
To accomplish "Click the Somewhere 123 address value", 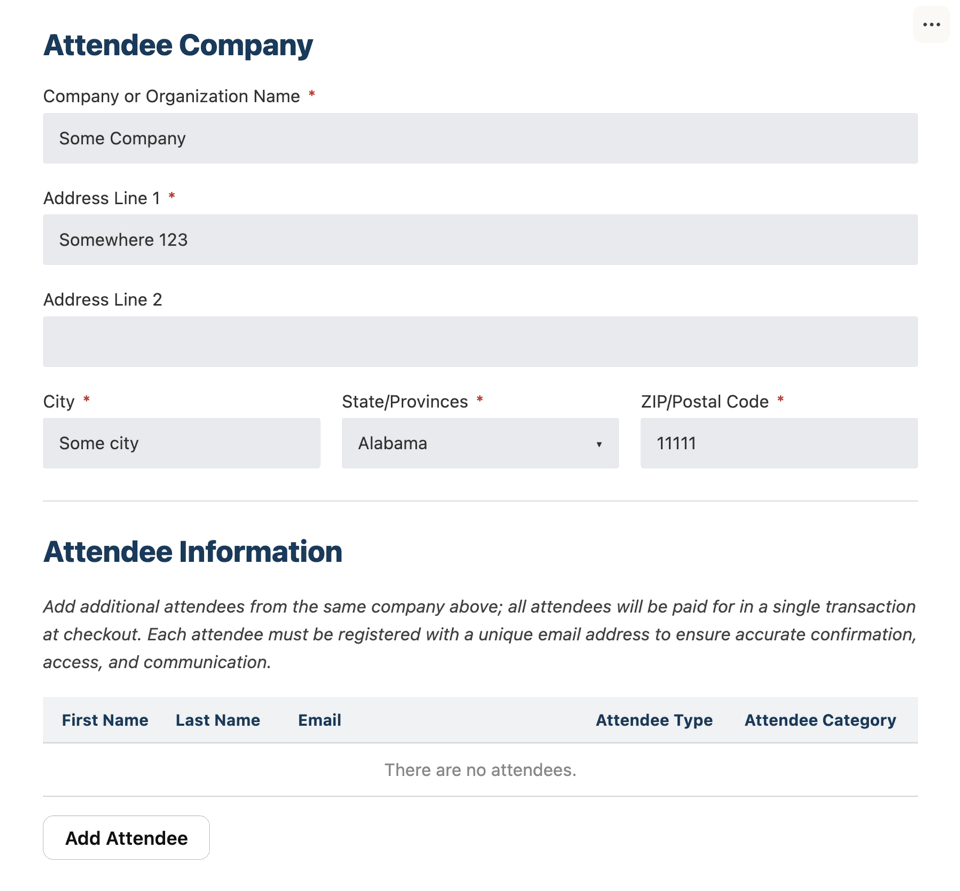I will pos(122,240).
